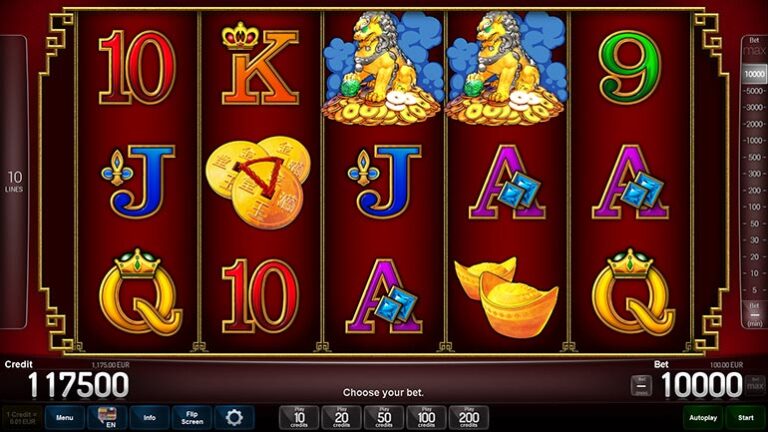
Task: Select the Play 100 credits chip
Action: click(x=426, y=418)
